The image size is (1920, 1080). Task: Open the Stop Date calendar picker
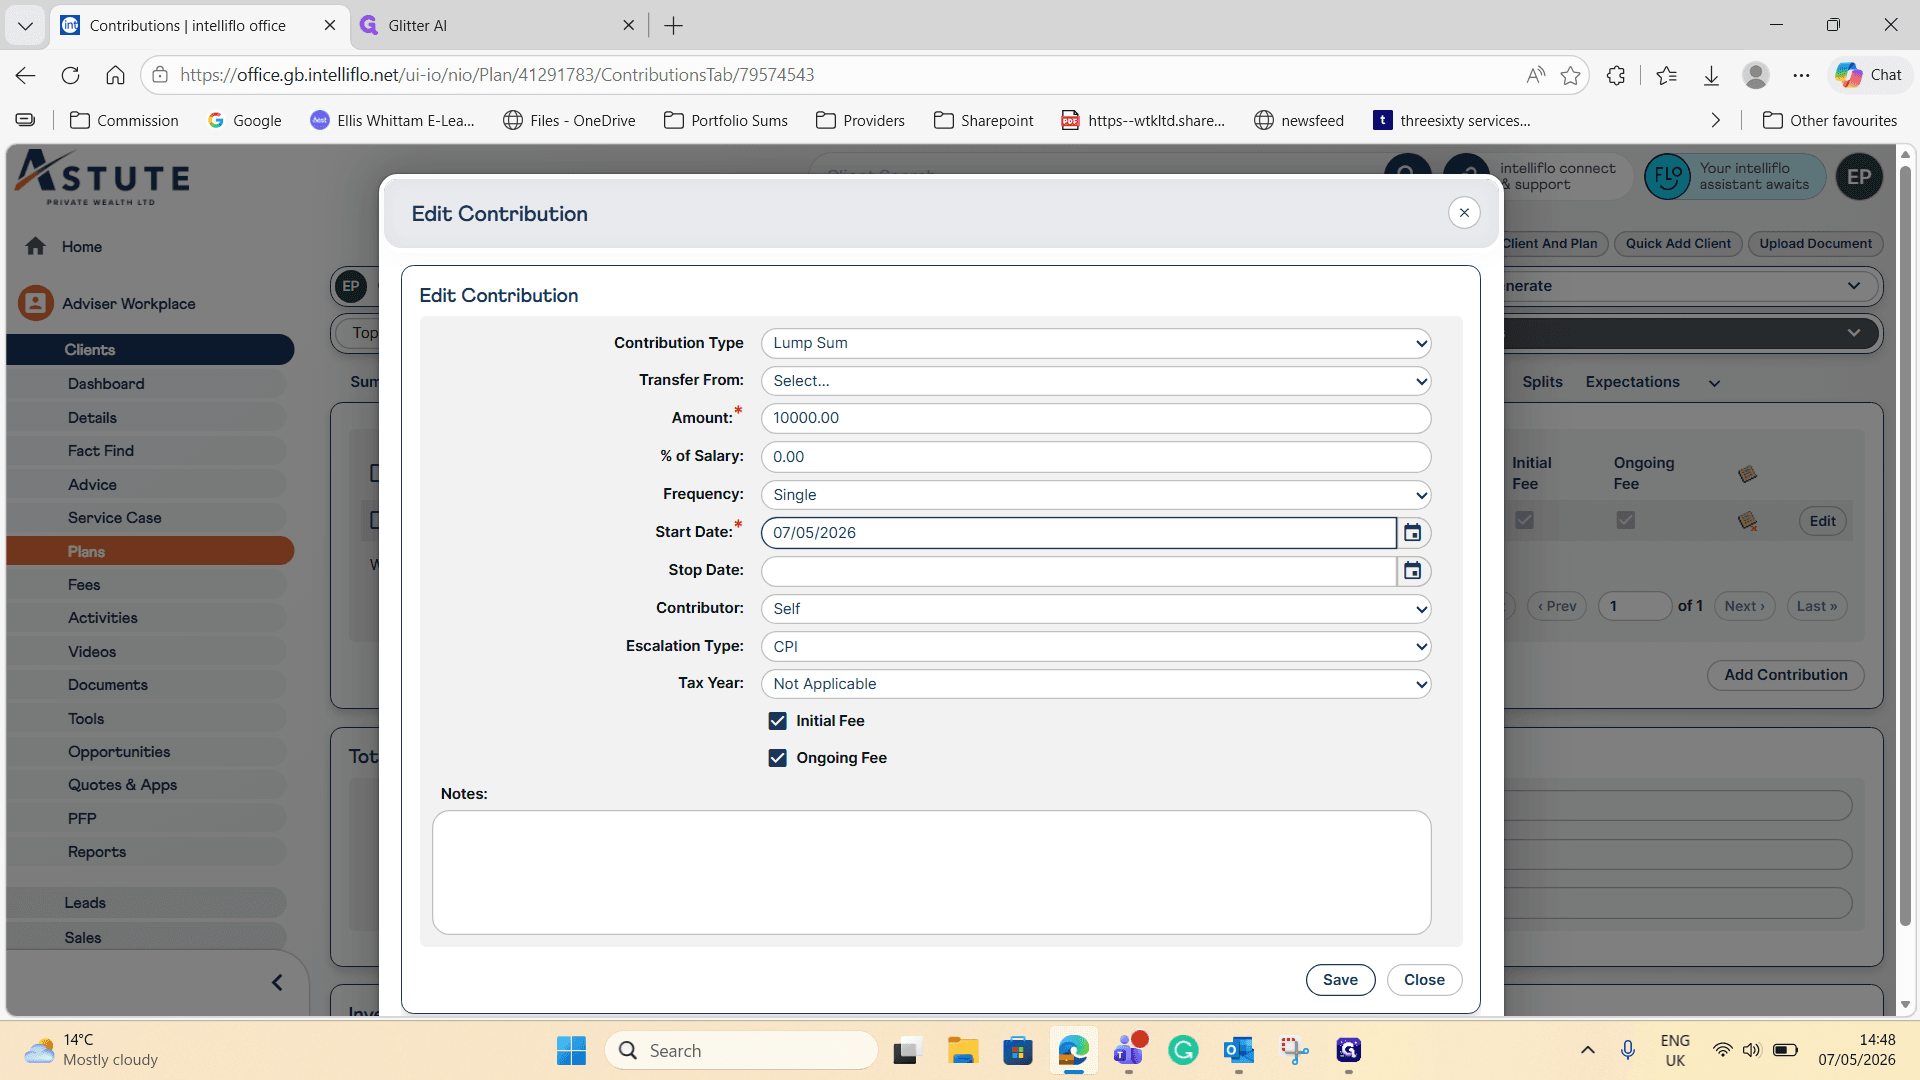pos(1412,571)
